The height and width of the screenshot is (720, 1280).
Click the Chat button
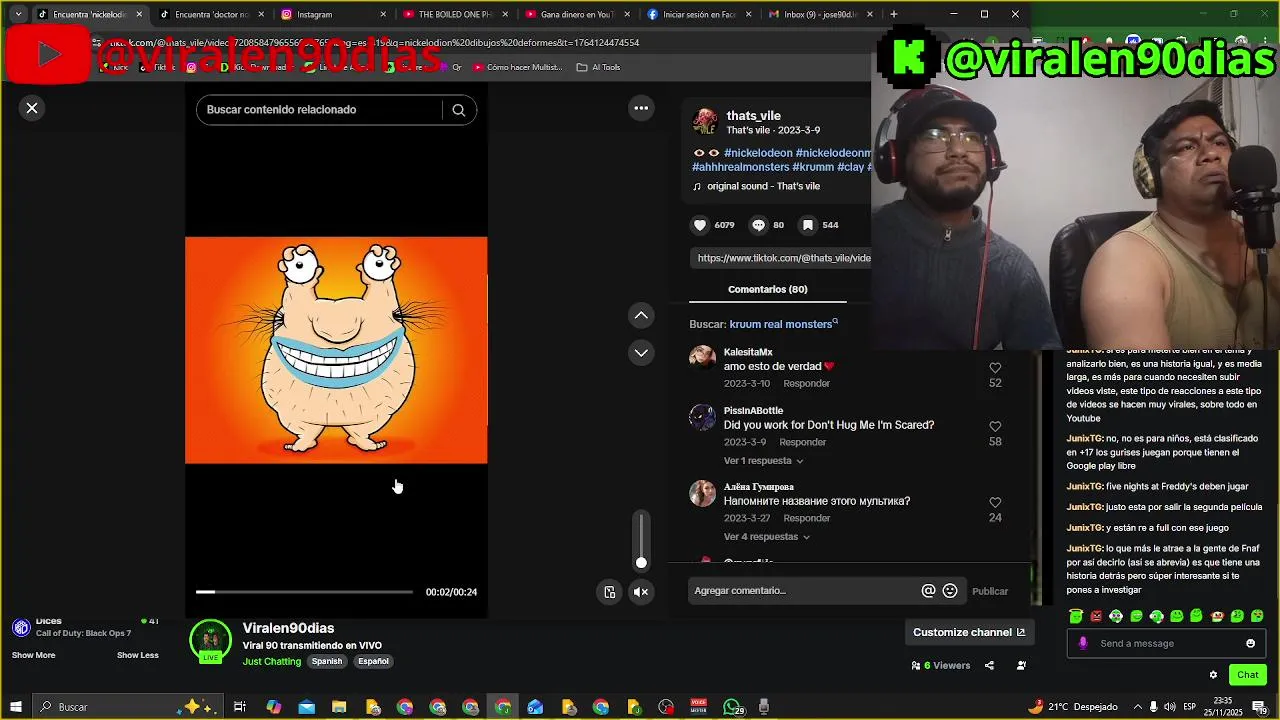(1248, 675)
